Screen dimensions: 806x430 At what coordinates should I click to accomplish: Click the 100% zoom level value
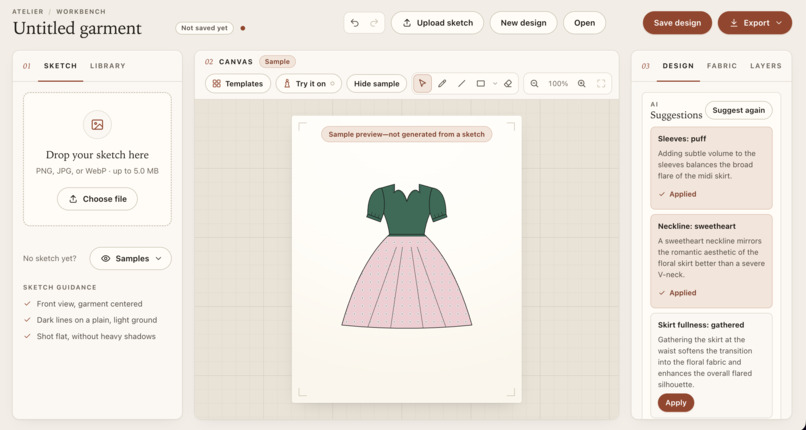(558, 84)
